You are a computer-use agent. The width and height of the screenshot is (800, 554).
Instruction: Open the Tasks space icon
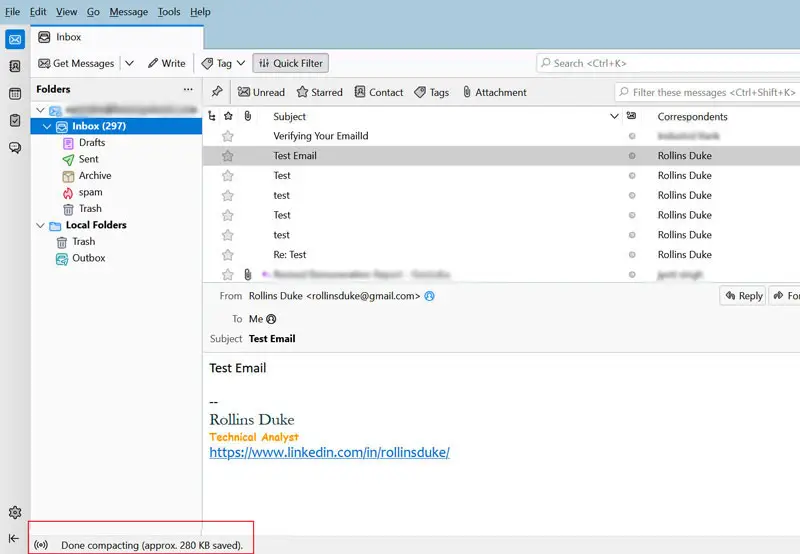(x=15, y=121)
